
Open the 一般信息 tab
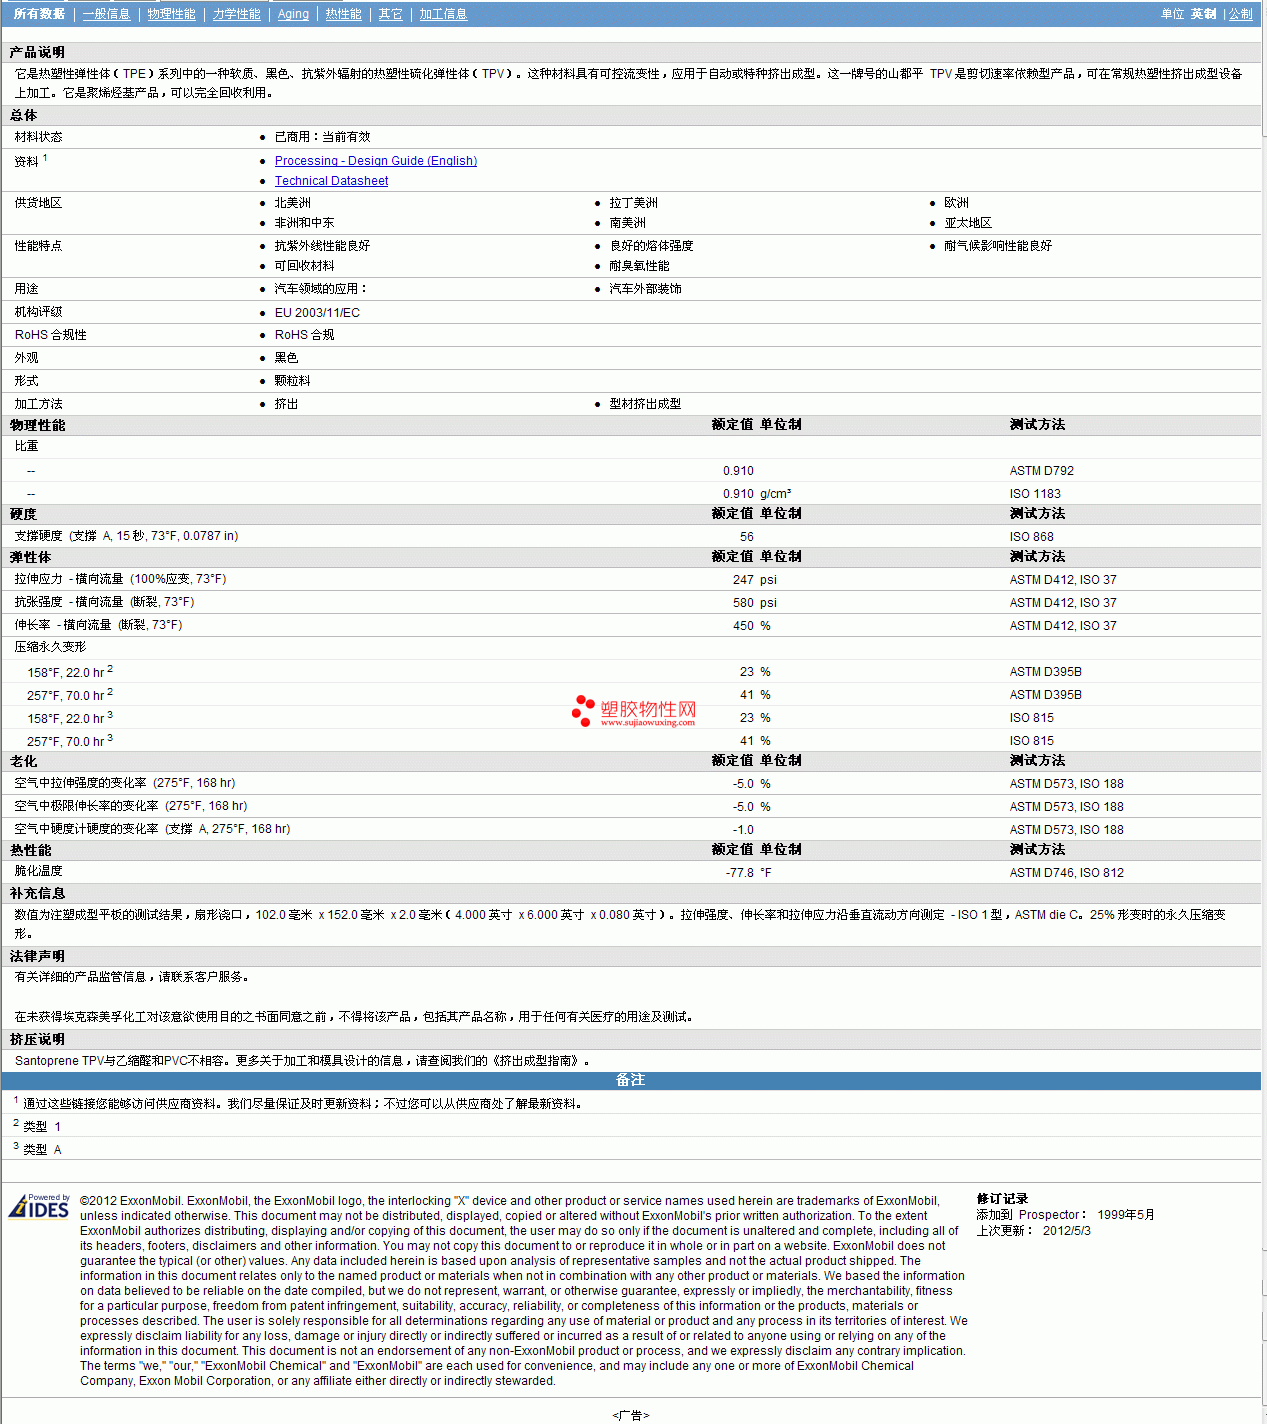106,14
